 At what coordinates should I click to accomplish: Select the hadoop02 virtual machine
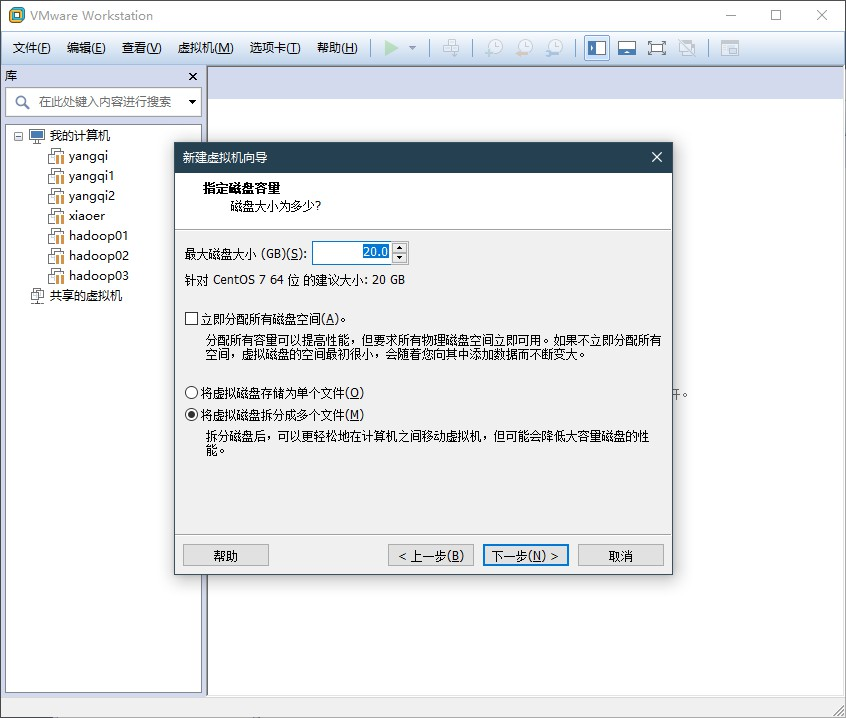point(99,256)
